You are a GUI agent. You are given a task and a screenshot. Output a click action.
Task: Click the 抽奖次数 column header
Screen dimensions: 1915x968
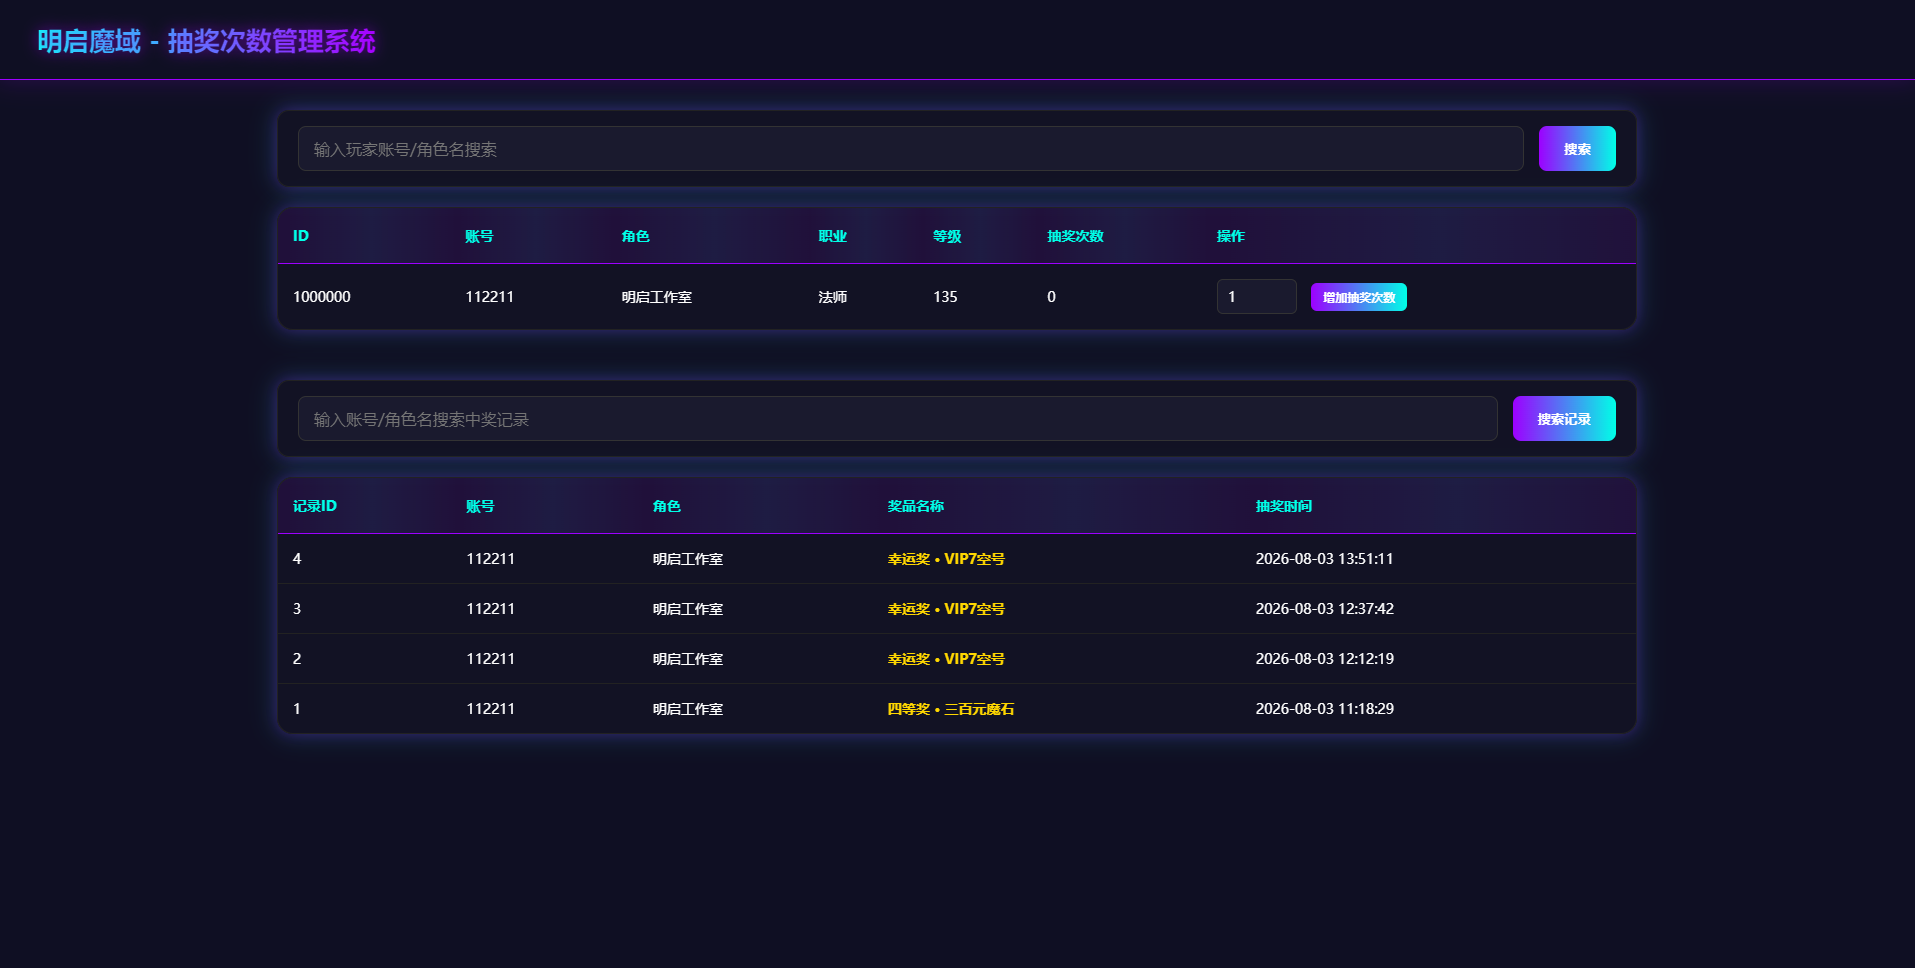(x=1075, y=236)
